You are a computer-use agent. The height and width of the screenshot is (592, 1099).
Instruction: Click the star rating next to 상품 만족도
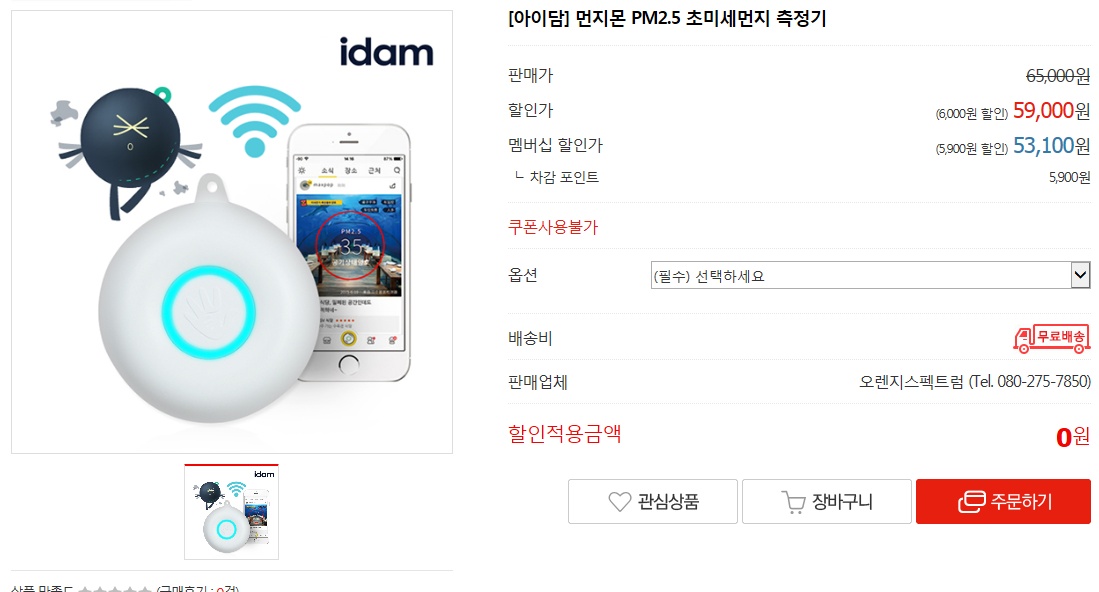[114, 588]
